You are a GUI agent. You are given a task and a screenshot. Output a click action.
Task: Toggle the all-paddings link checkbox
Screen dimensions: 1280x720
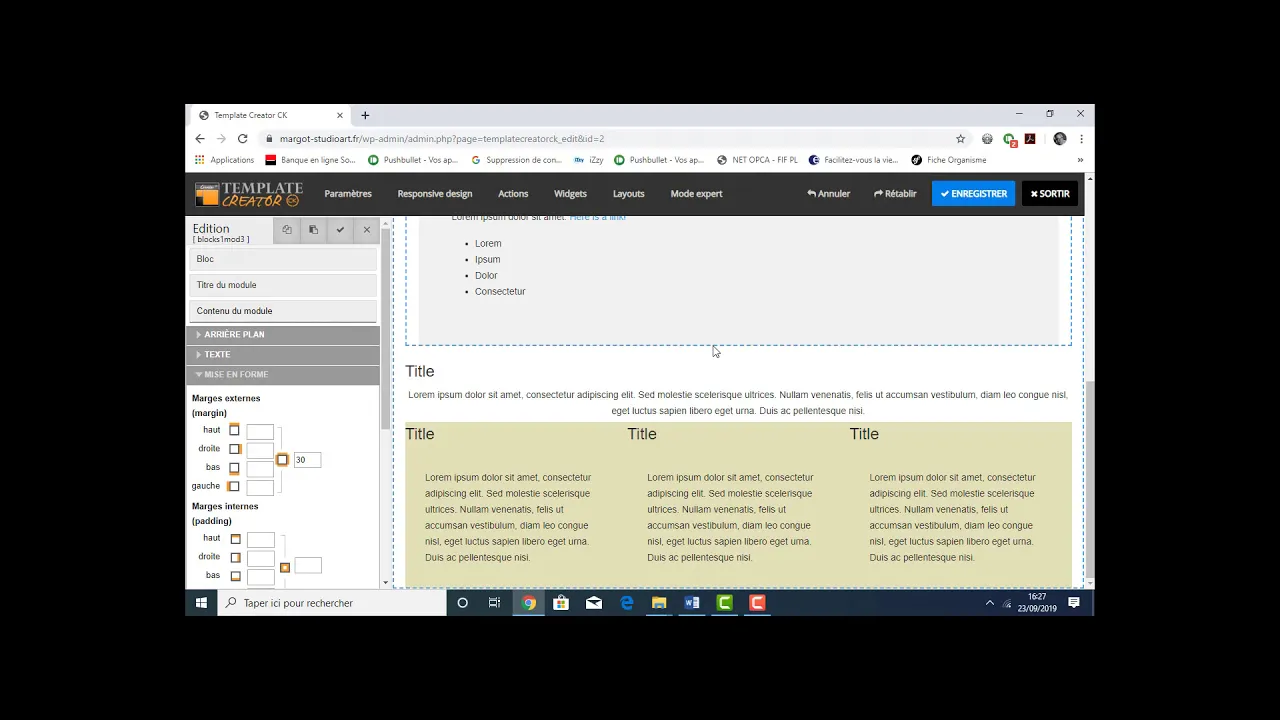(x=285, y=567)
